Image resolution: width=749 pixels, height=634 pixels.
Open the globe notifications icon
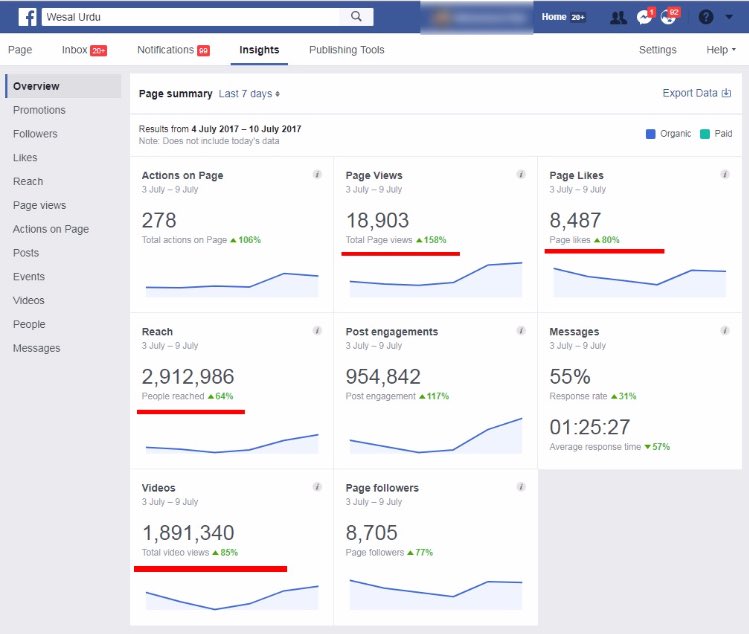tap(669, 17)
